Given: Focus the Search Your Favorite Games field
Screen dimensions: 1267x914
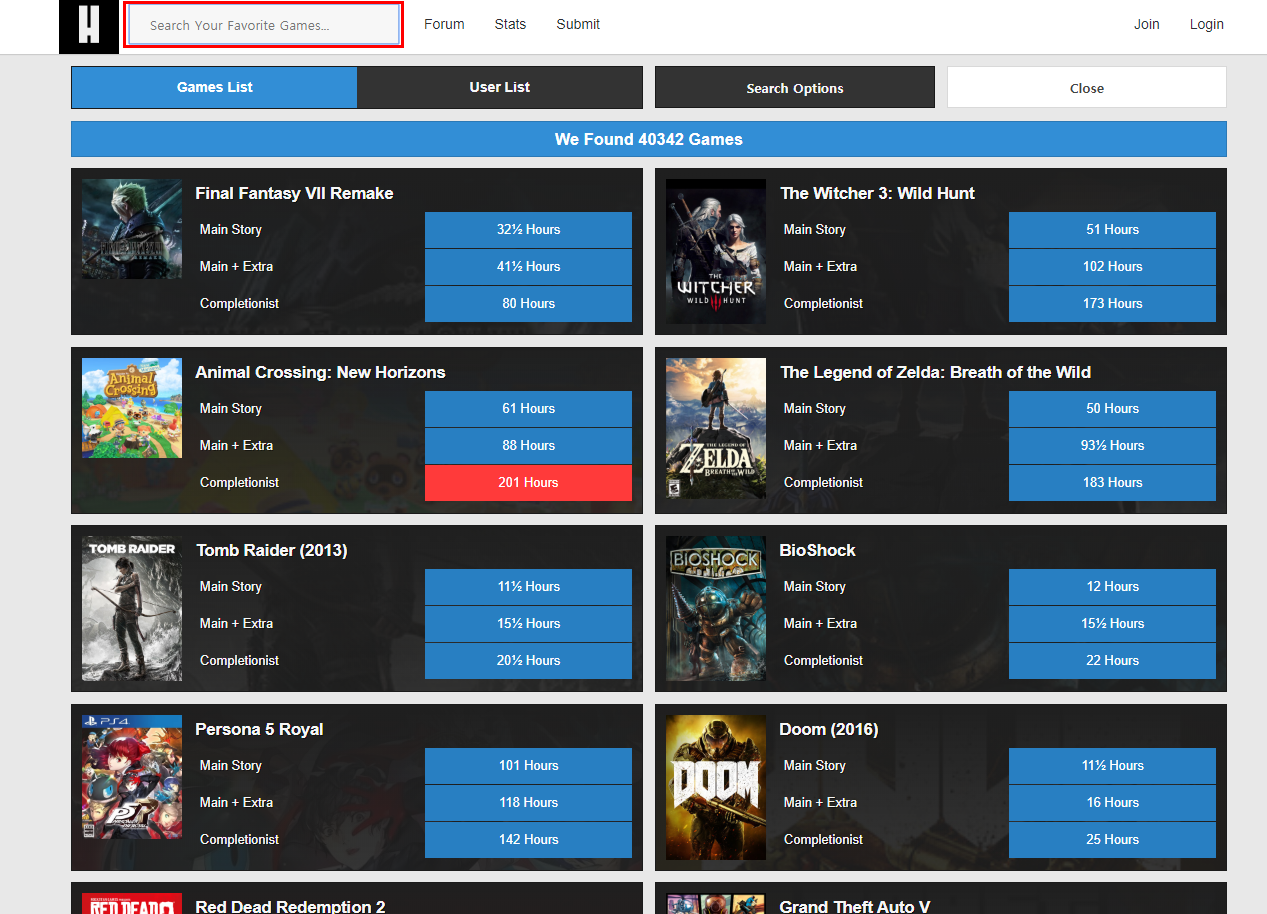Looking at the screenshot, I should (x=264, y=25).
